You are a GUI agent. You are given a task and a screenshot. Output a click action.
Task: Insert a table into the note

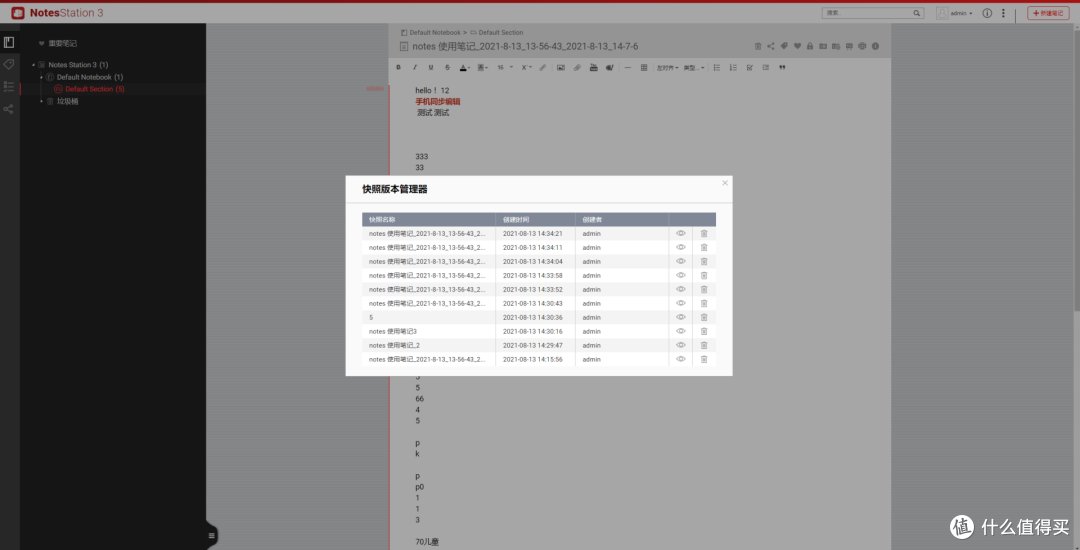point(644,67)
